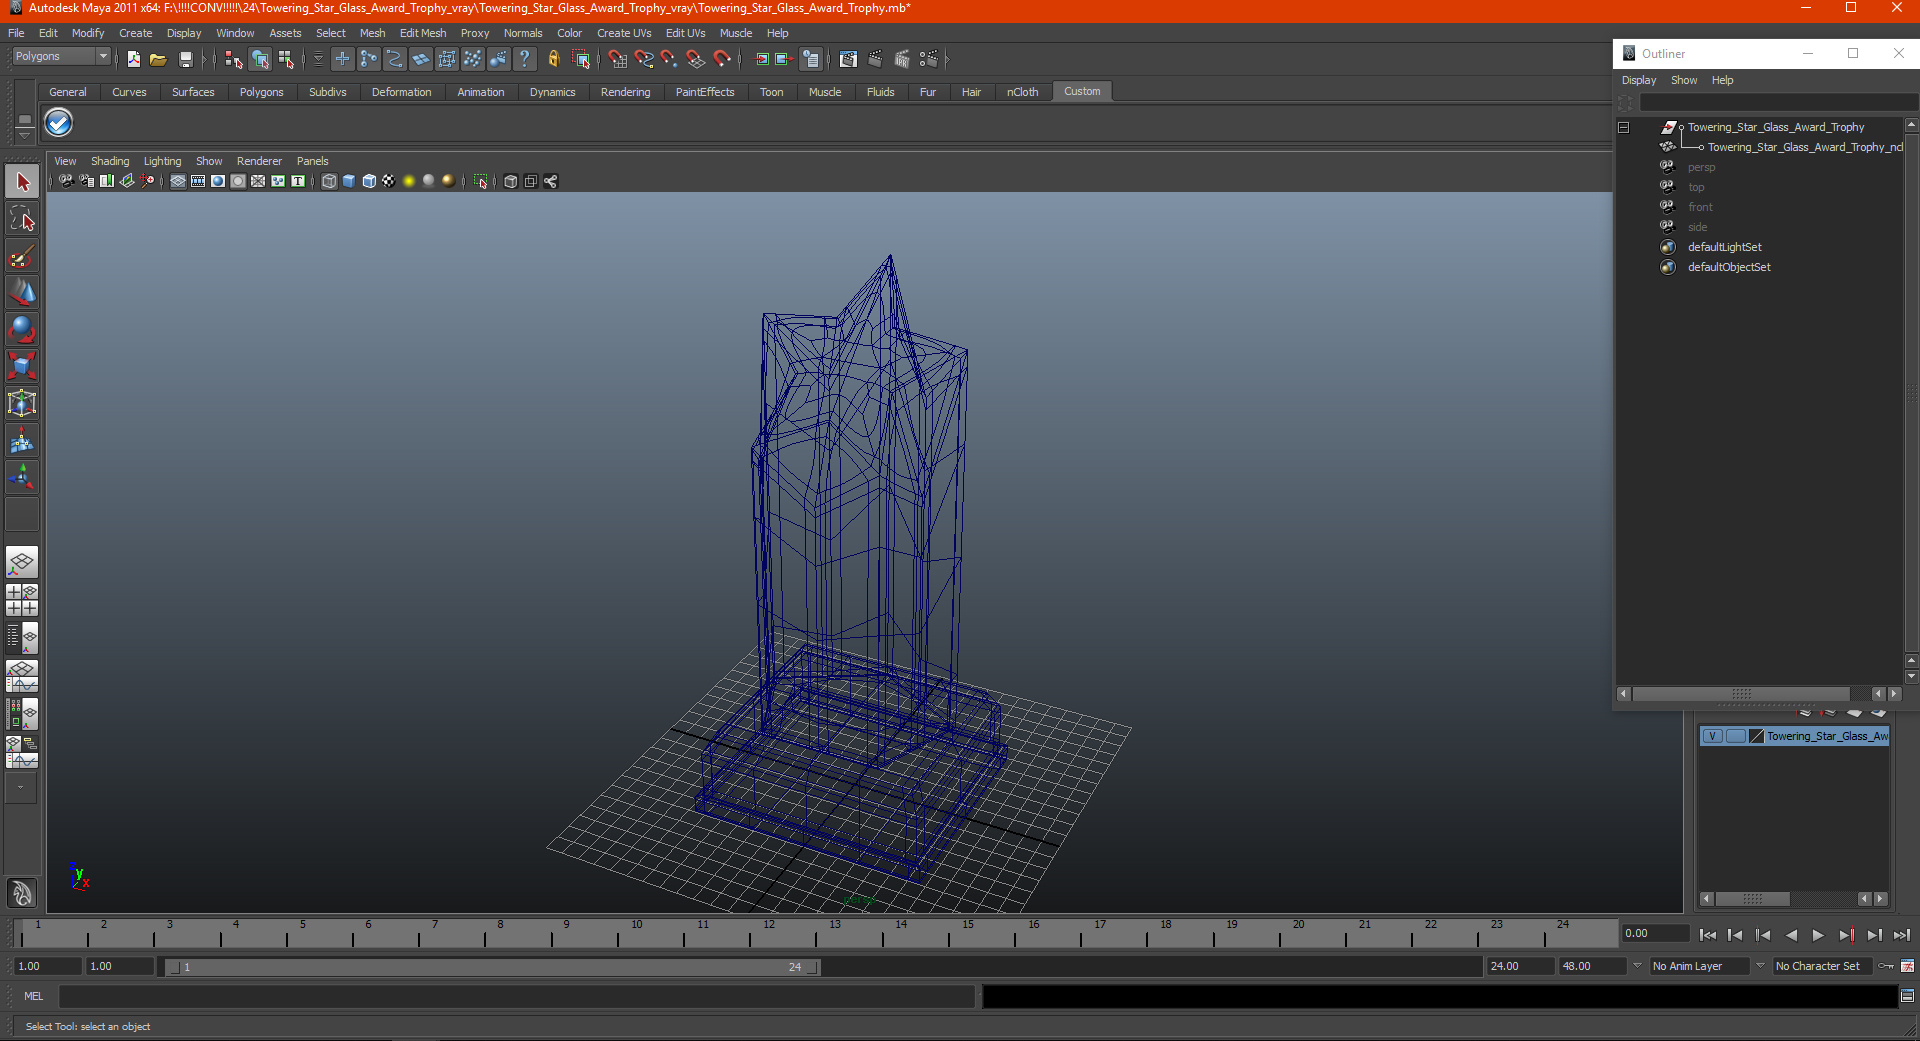Image resolution: width=1920 pixels, height=1041 pixels.
Task: Choose the Lasso select tool
Action: (22, 219)
